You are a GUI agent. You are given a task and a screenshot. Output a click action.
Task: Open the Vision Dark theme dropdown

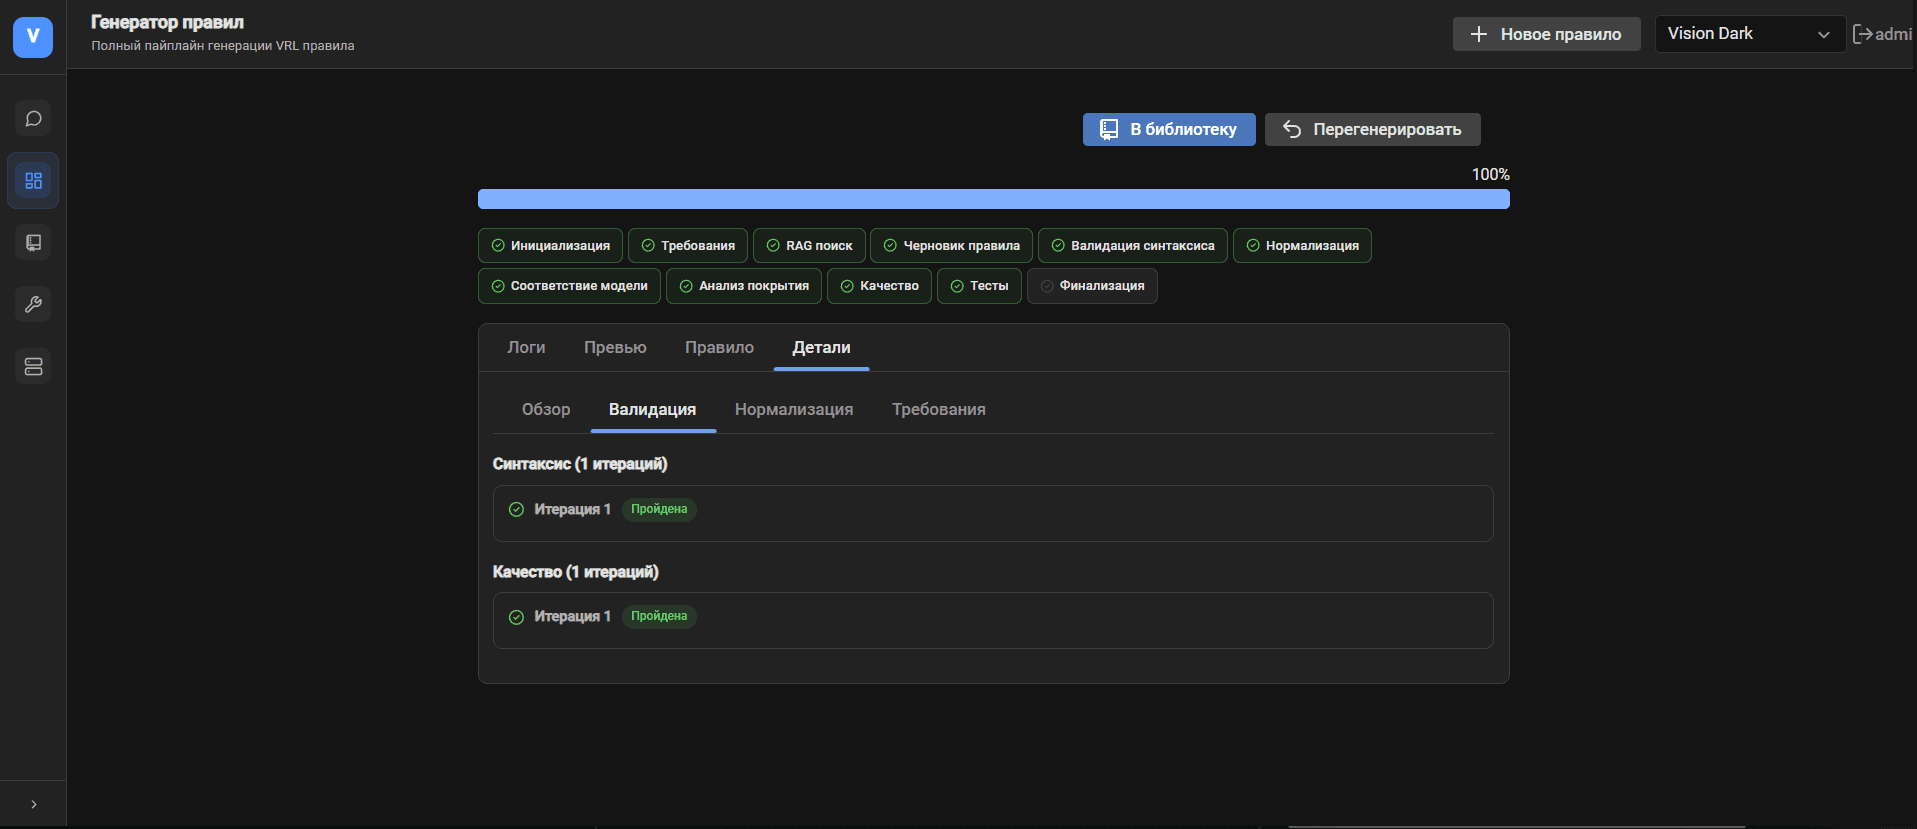[x=1749, y=34]
